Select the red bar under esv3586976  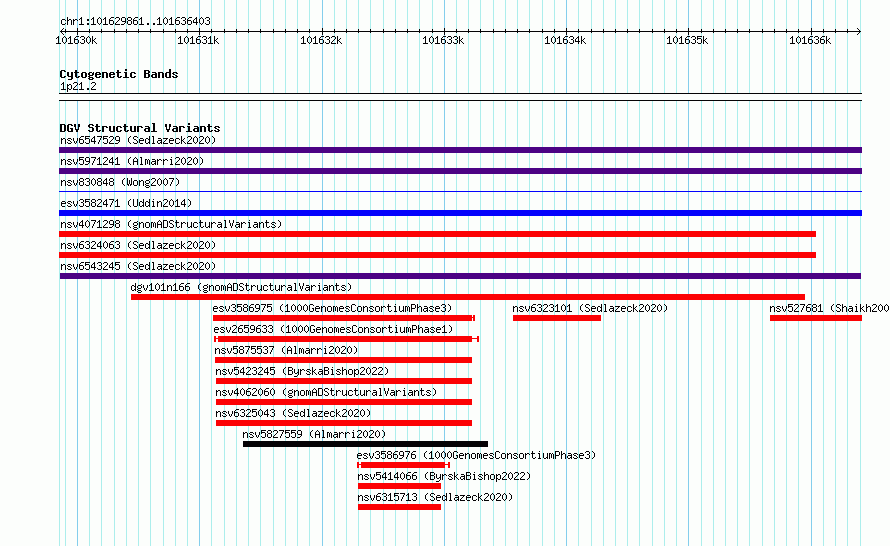(x=404, y=465)
